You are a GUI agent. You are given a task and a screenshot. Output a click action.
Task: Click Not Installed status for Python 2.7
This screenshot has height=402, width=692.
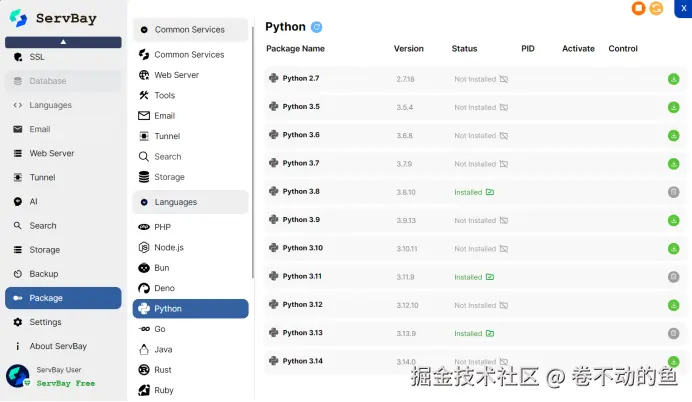tap(481, 79)
